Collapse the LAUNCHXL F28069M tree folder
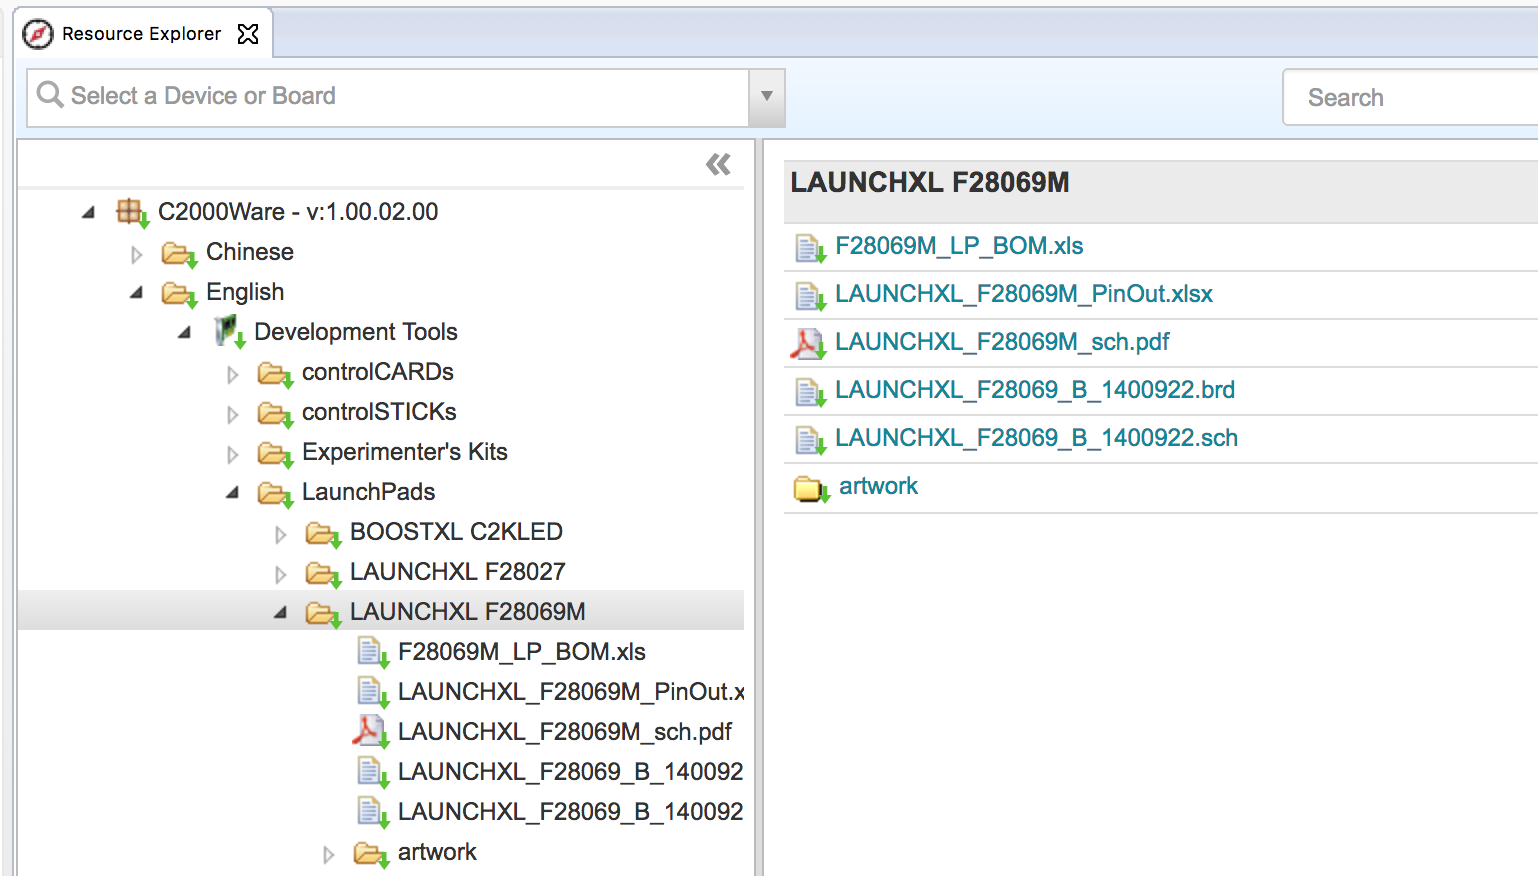 coord(281,613)
